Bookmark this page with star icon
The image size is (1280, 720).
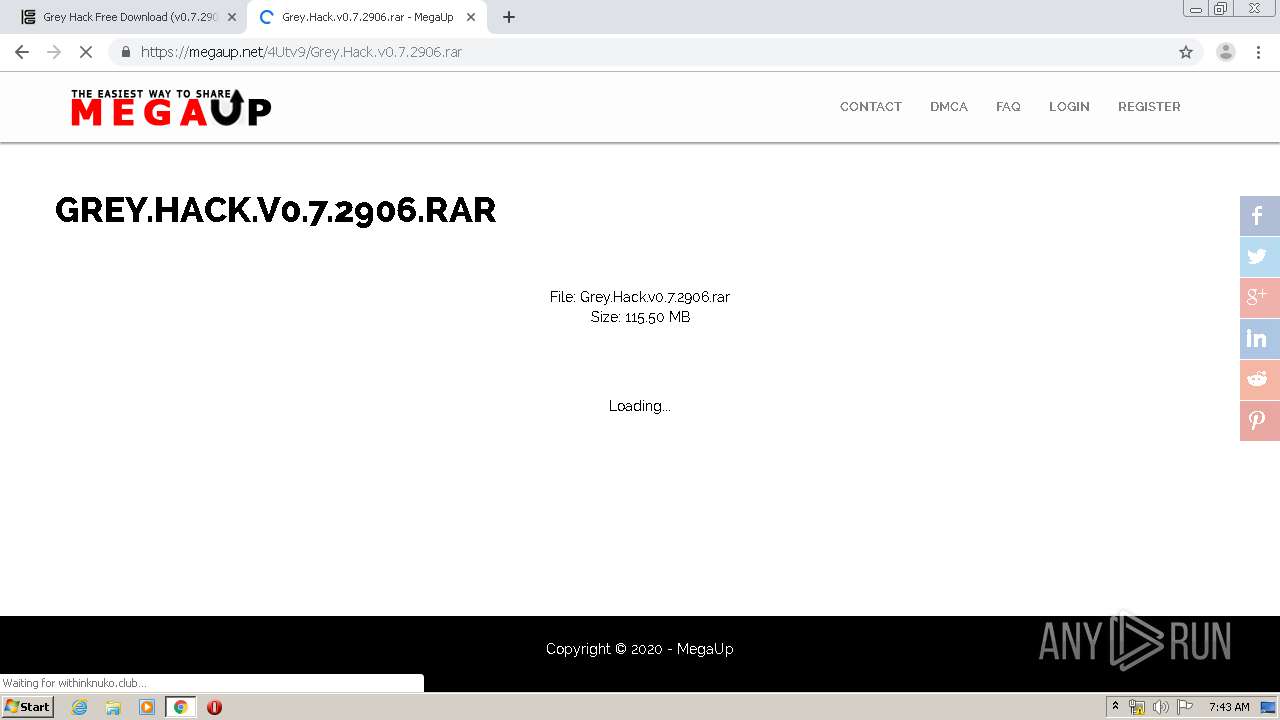[1186, 52]
